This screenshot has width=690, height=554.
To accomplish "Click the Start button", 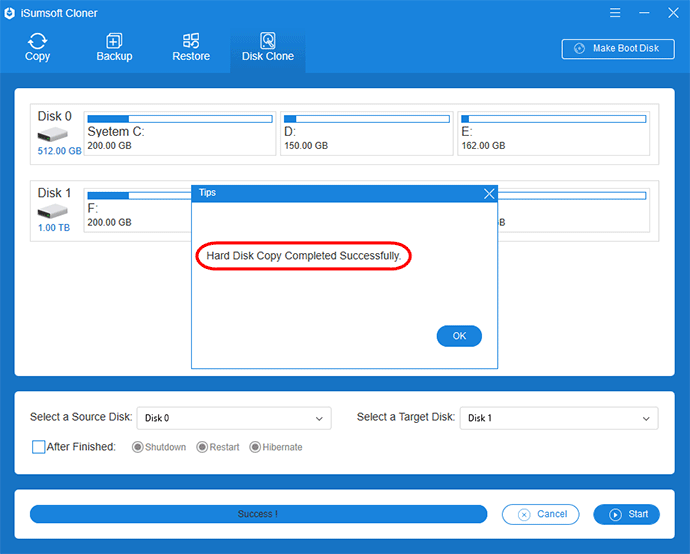I will tap(626, 514).
